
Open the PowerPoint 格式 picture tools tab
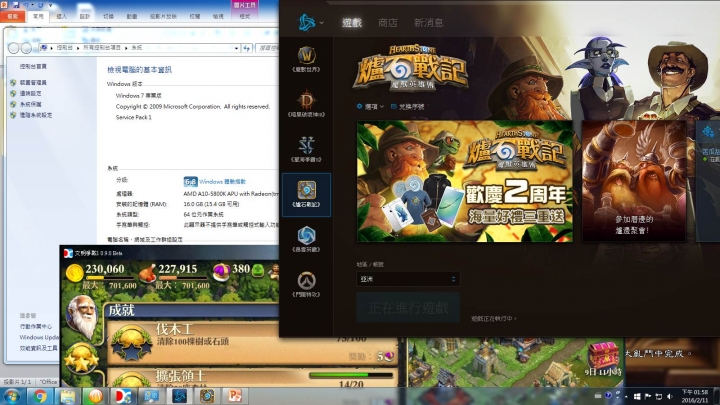[x=245, y=16]
